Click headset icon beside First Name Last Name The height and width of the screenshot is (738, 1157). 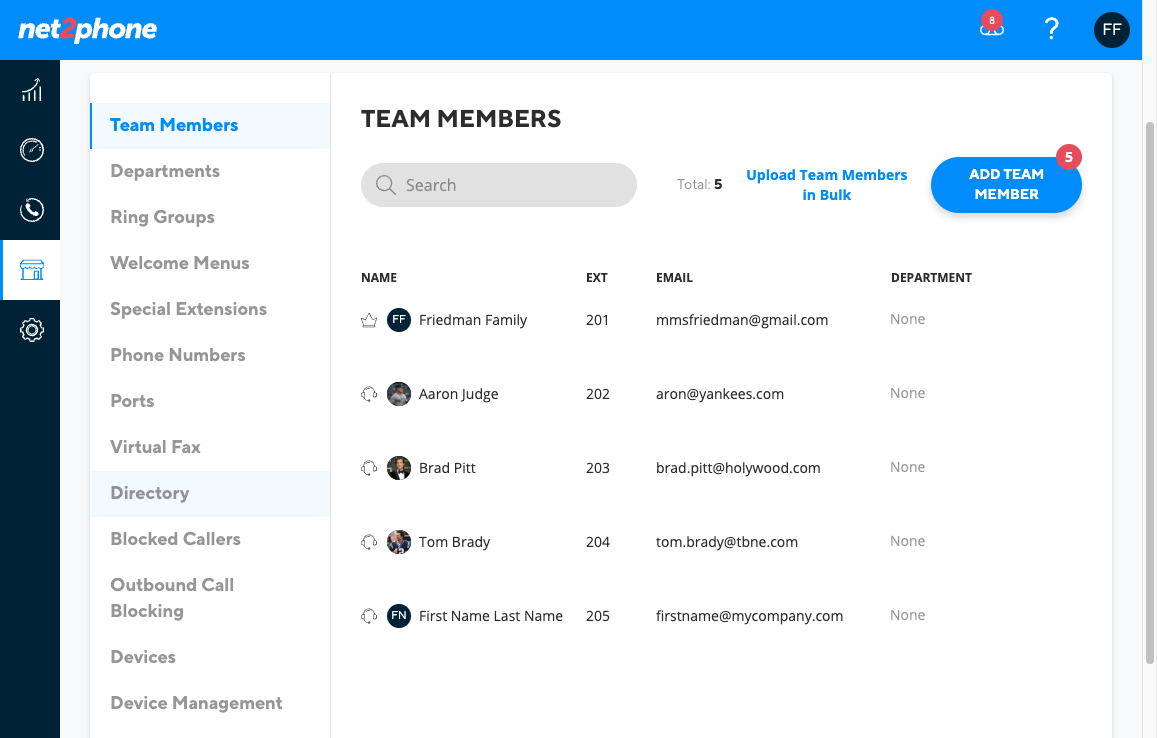point(369,615)
